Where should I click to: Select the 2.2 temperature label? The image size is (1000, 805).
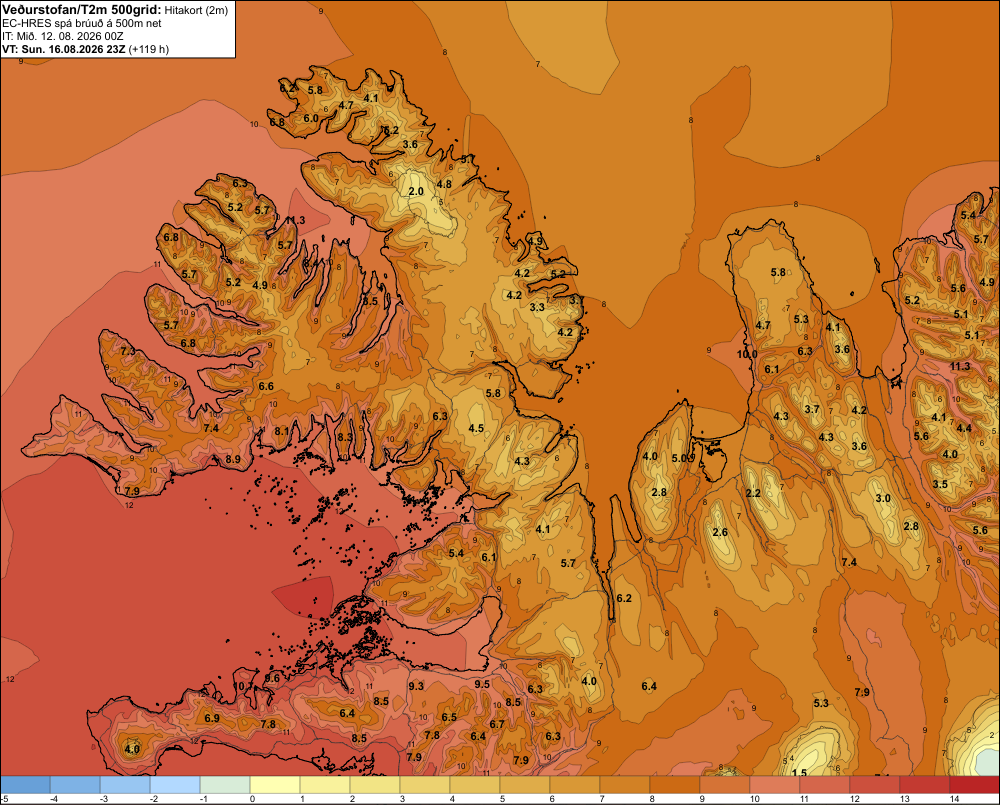(753, 493)
